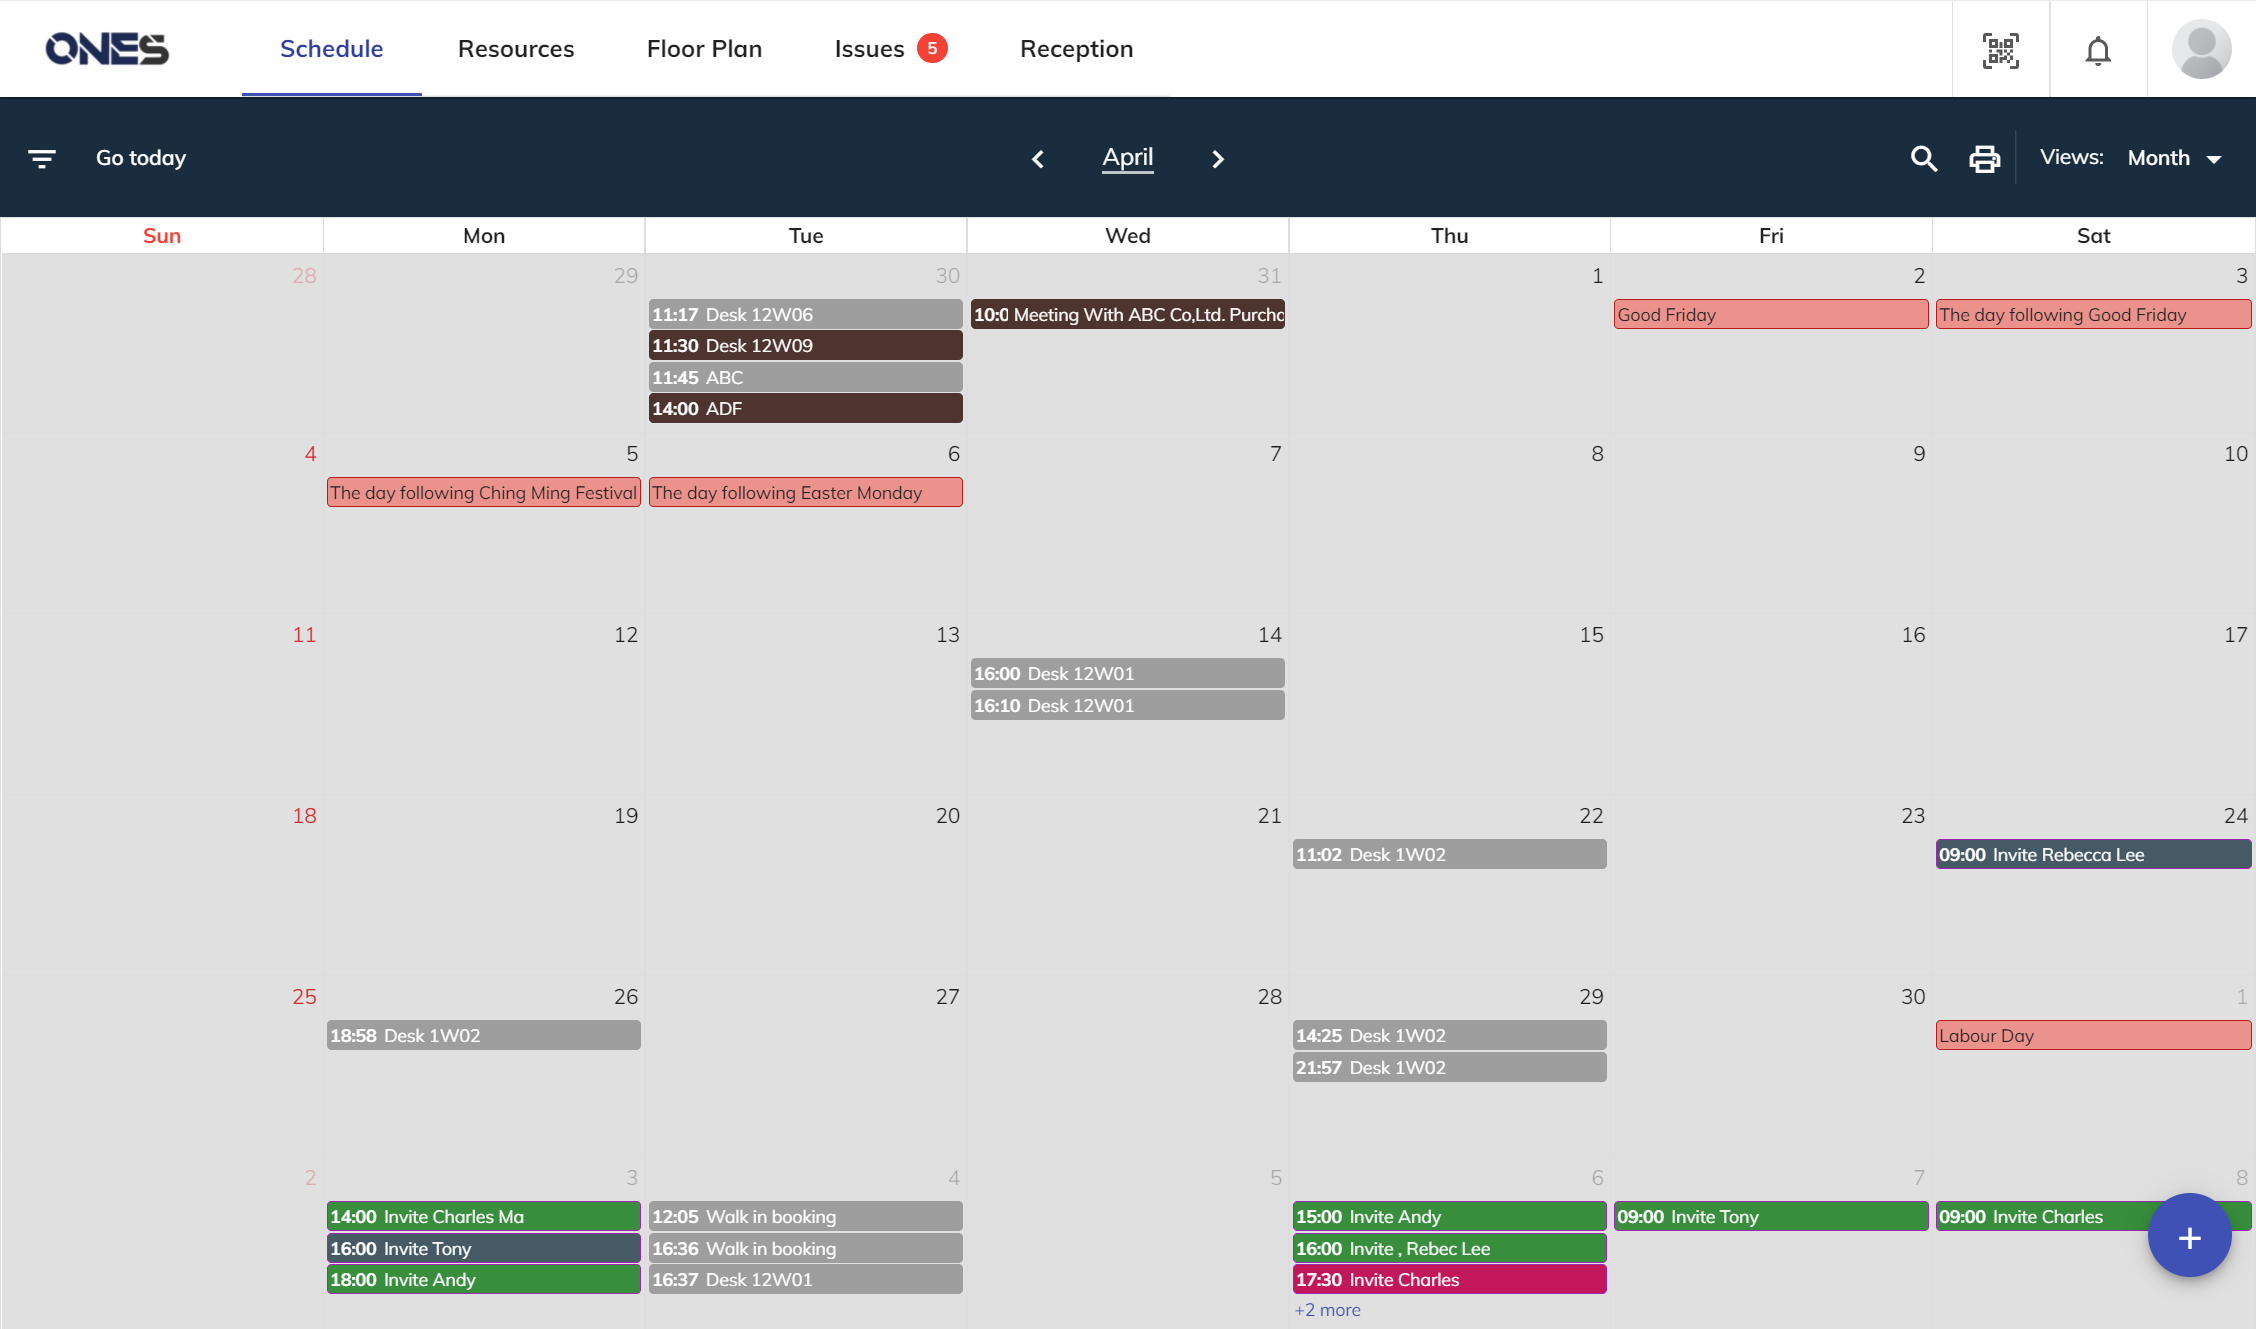Viewport: 2256px width, 1329px height.
Task: Switch to the Resources tab
Action: coord(515,49)
